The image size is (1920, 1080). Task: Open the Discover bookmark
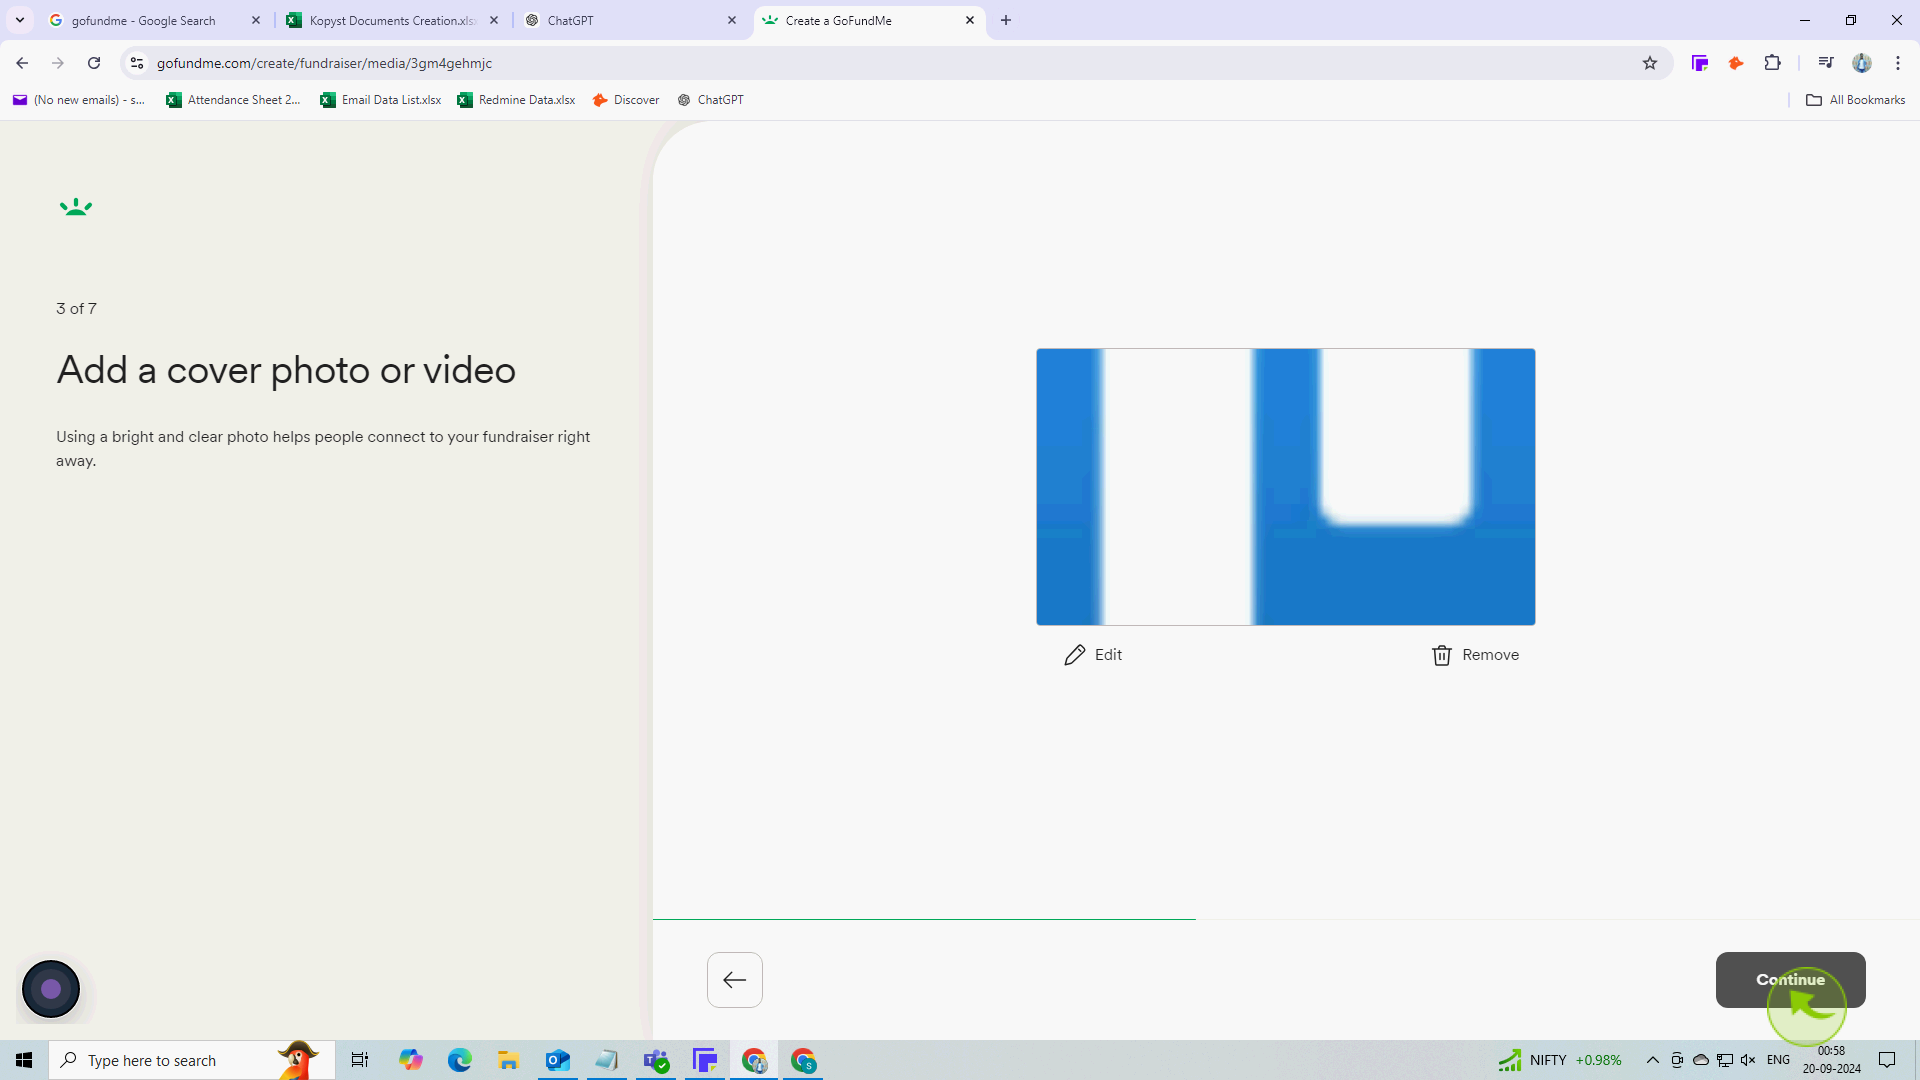(626, 100)
